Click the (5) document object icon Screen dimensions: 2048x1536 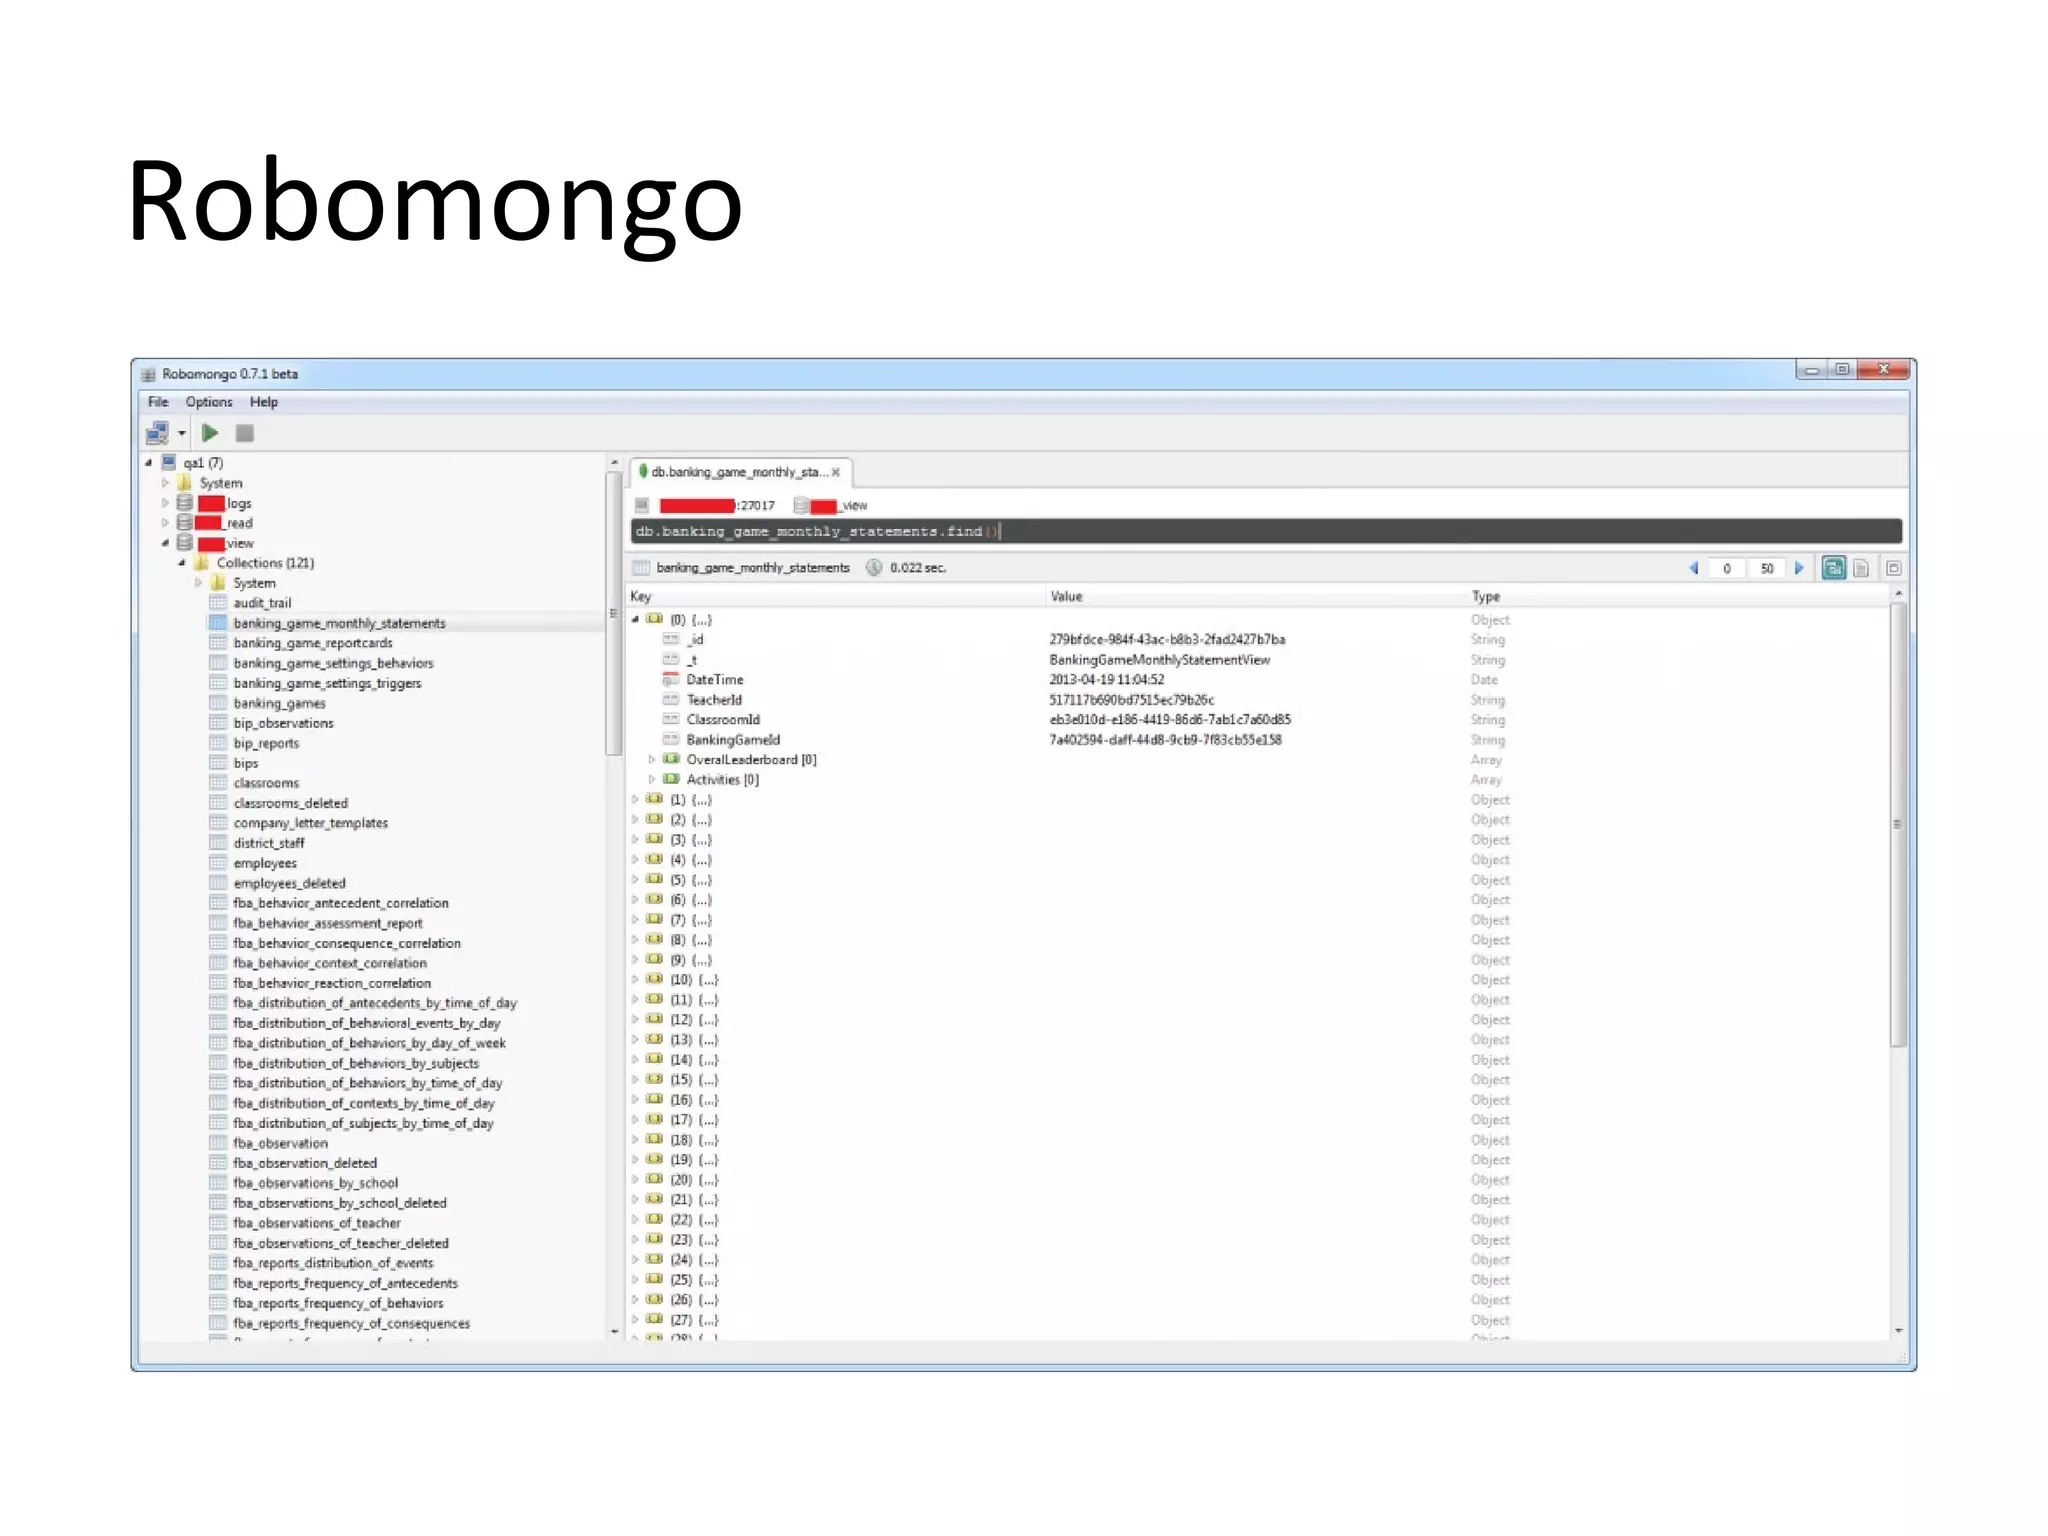click(x=655, y=879)
